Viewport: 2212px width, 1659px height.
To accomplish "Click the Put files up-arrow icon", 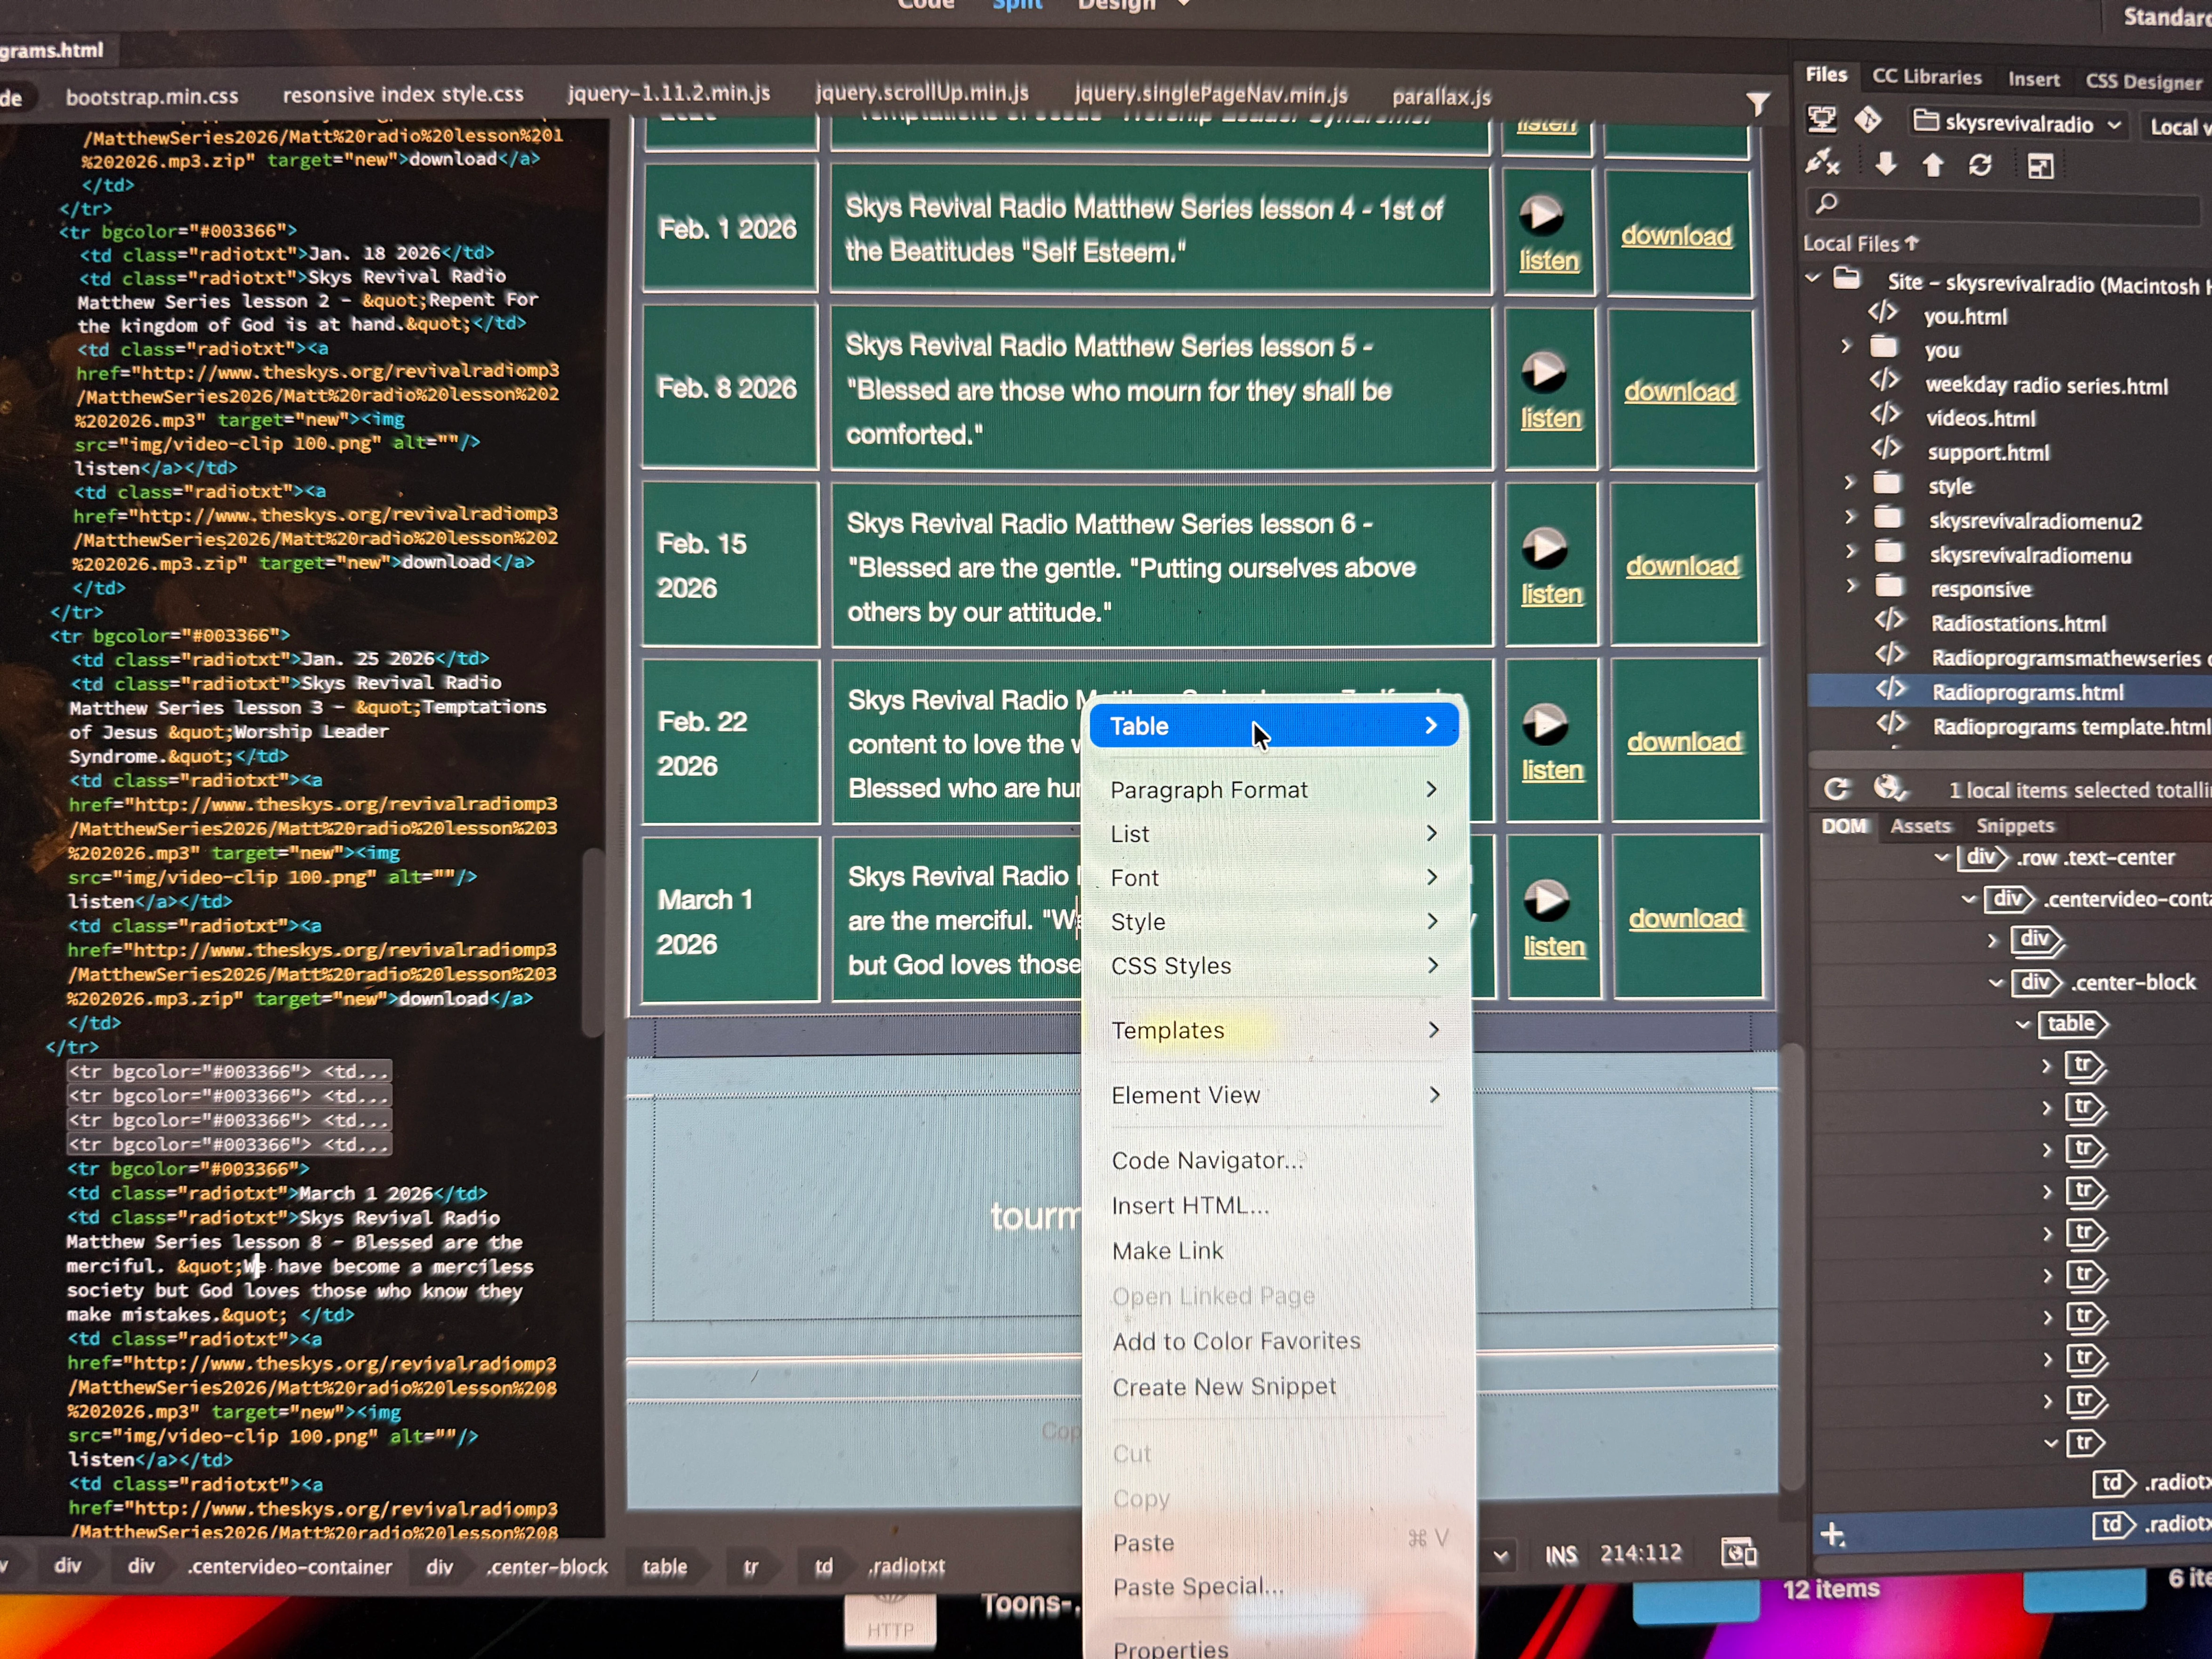I will pos(1932,165).
